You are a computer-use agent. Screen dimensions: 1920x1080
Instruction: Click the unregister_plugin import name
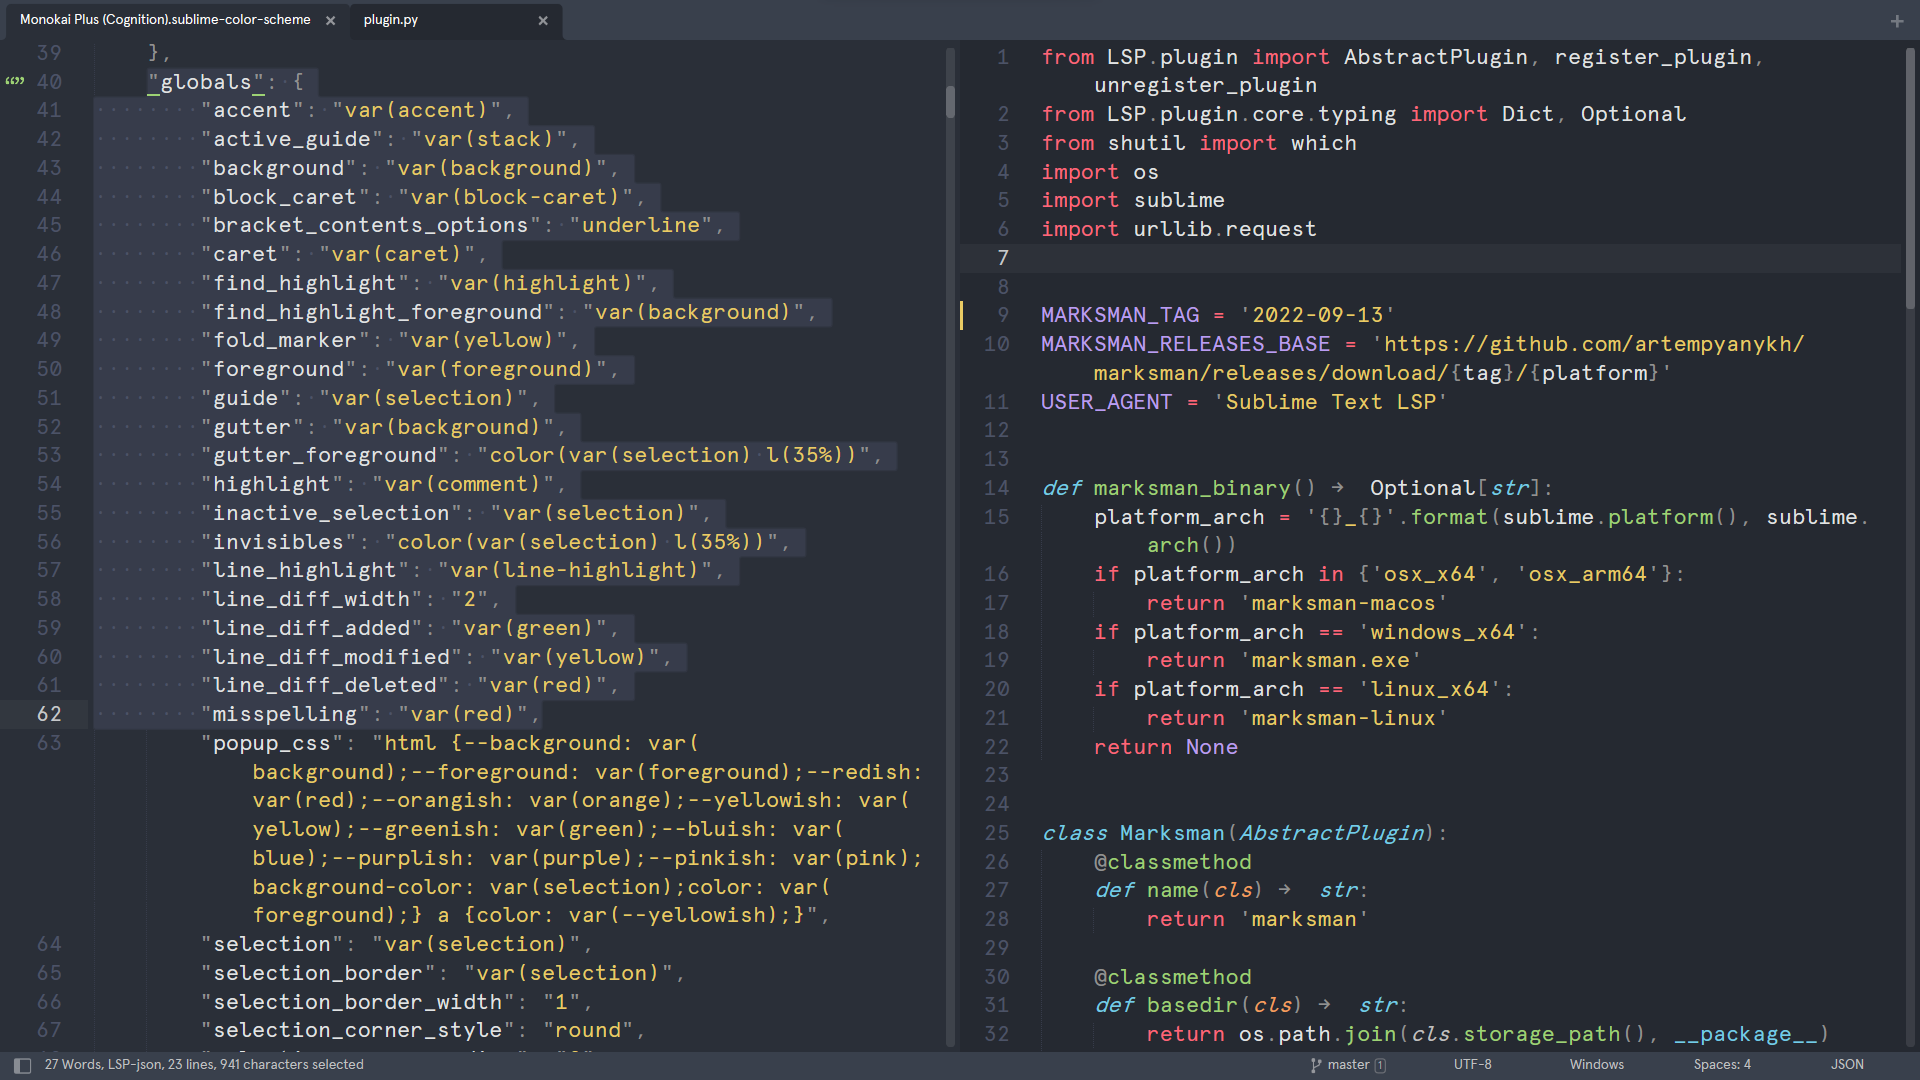click(1205, 86)
